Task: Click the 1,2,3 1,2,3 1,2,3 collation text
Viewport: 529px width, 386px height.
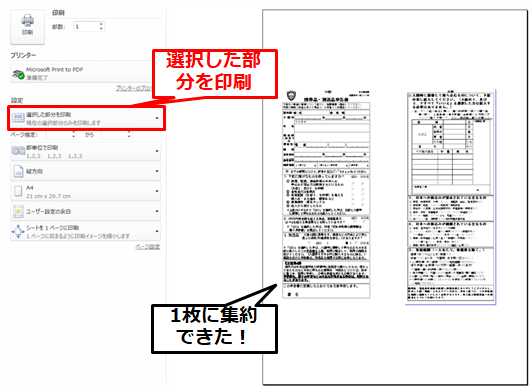Action: point(54,156)
